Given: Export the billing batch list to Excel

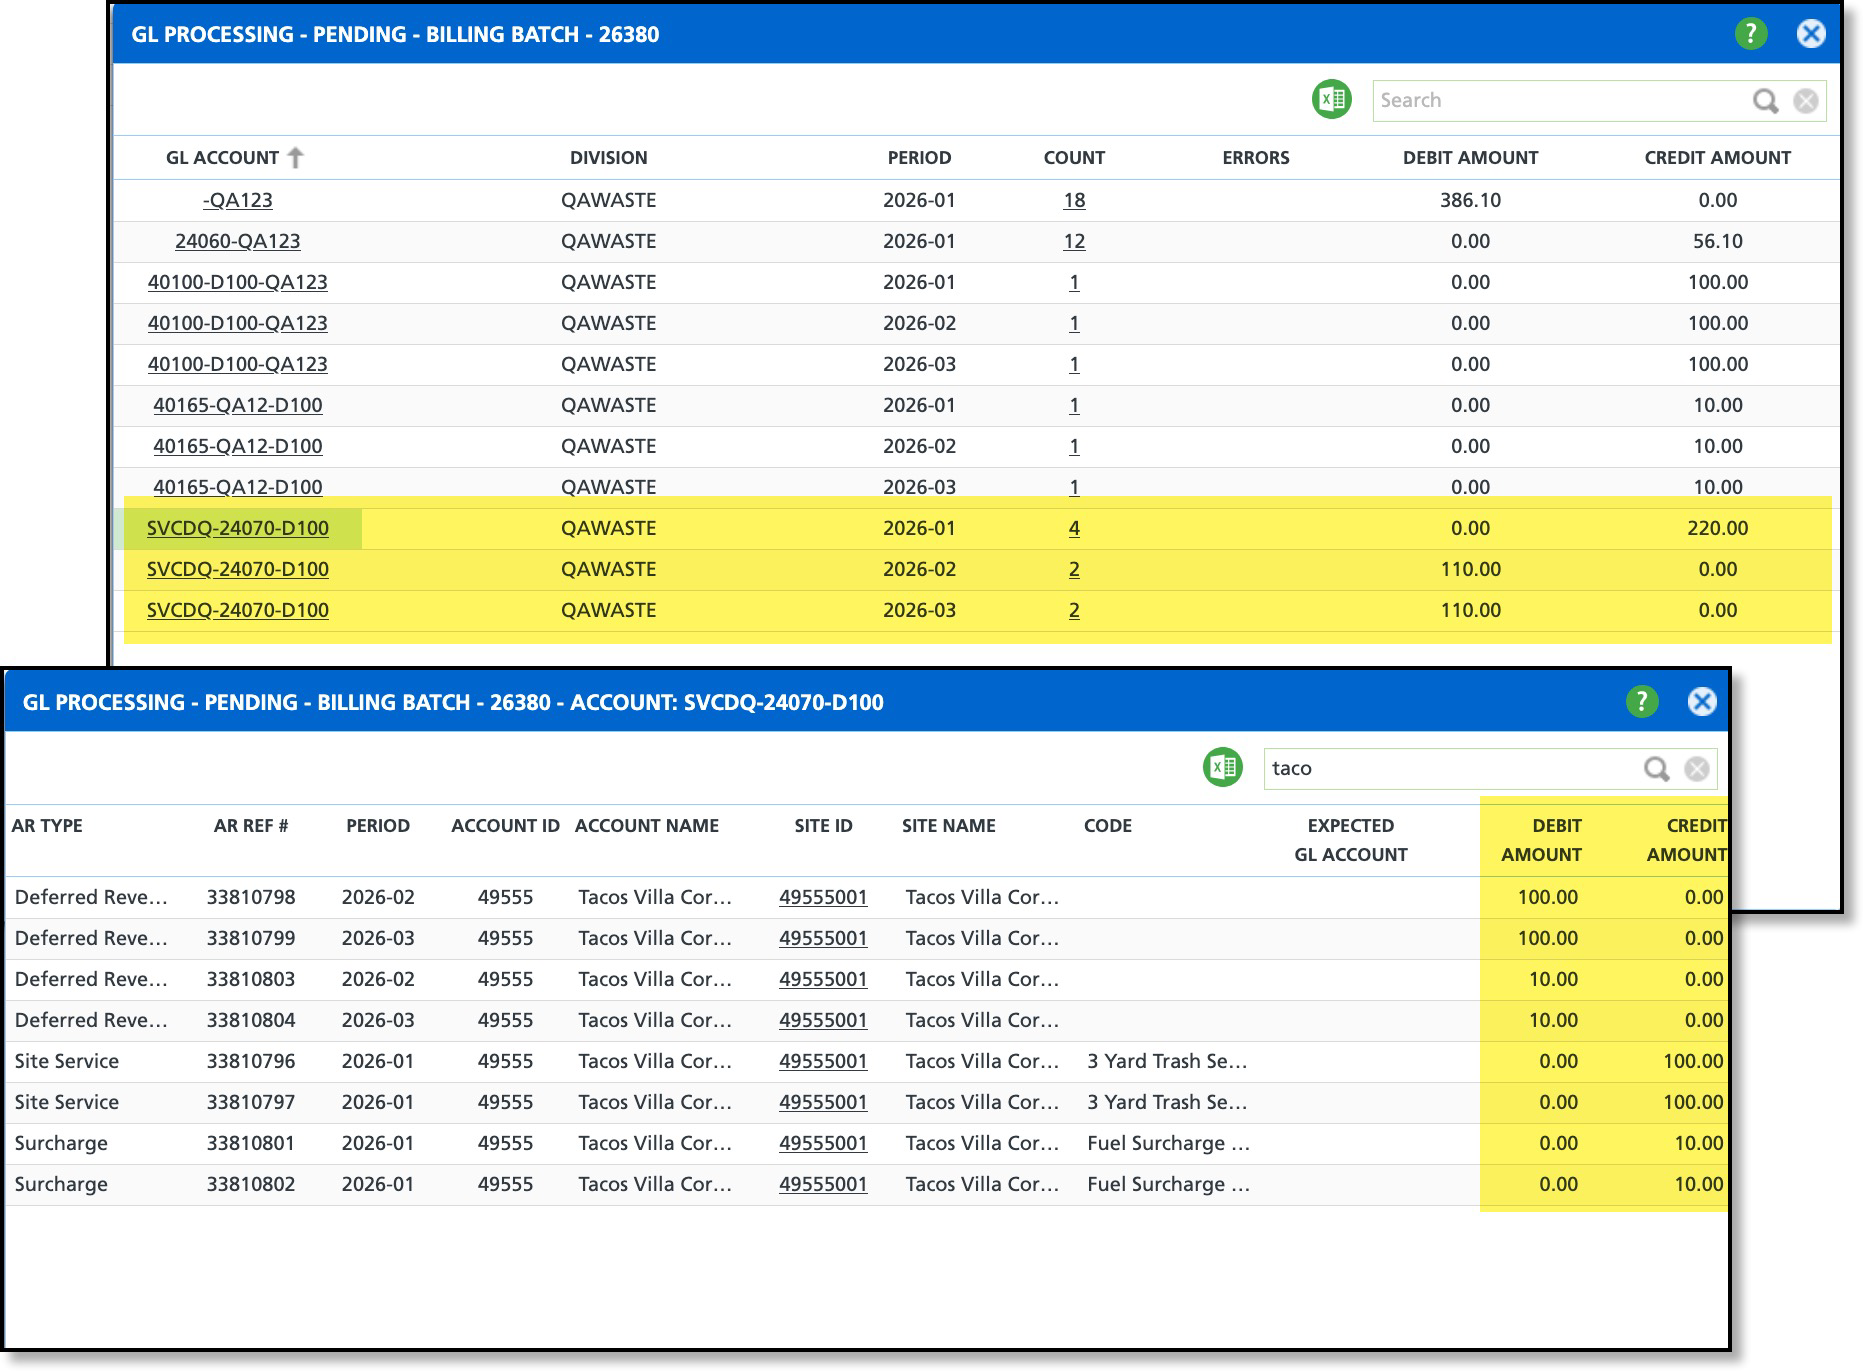Looking at the screenshot, I should 1331,100.
